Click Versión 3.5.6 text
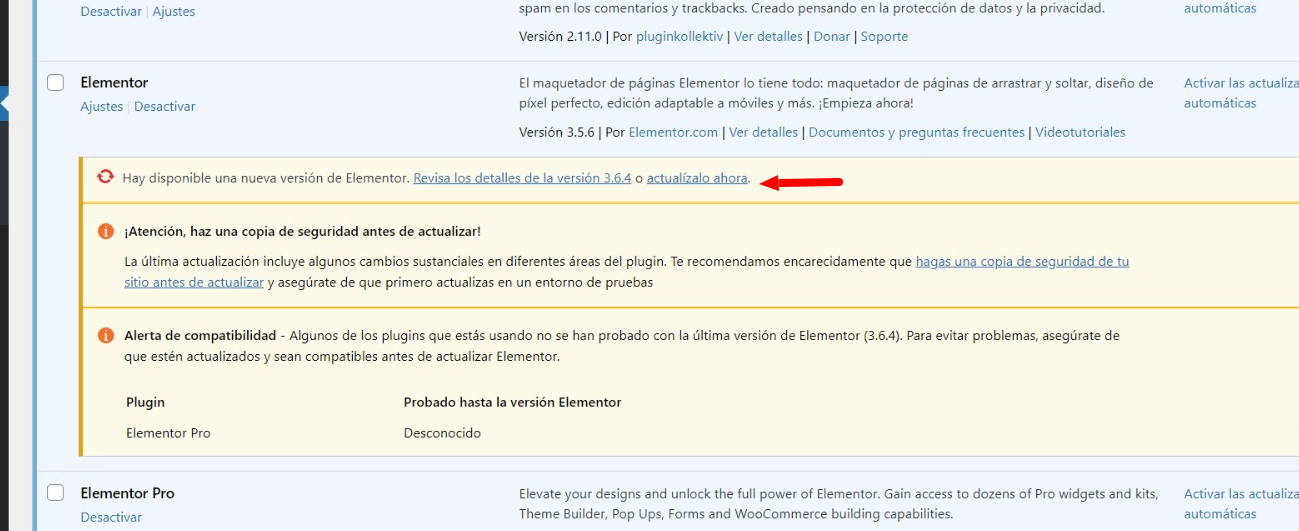Screen dimensions: 1299x531 tap(559, 132)
